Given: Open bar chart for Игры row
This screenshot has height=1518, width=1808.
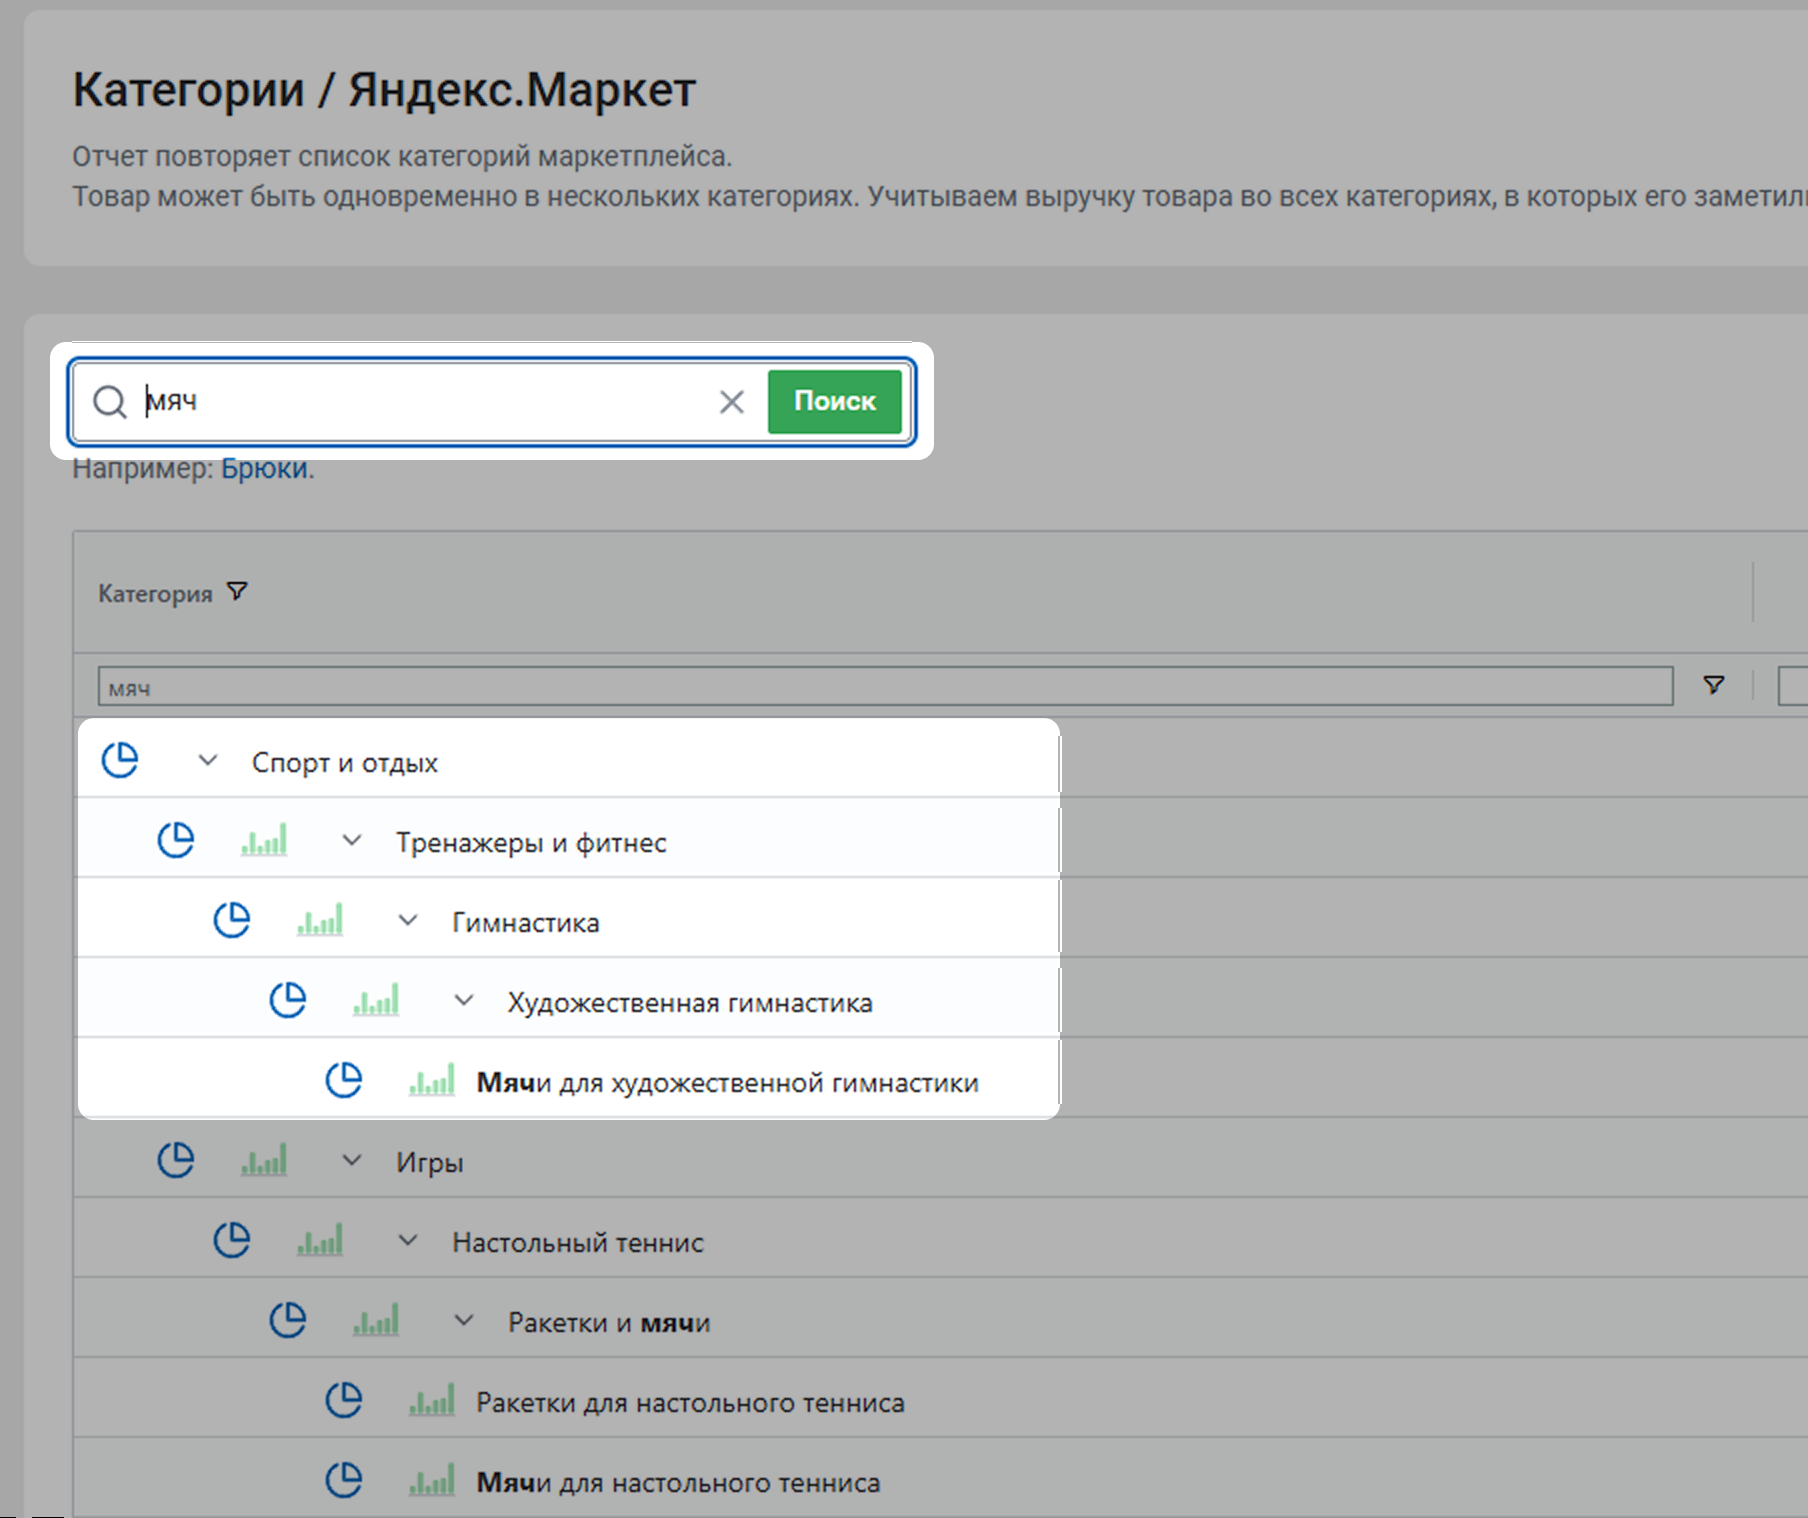Looking at the screenshot, I should [264, 1160].
